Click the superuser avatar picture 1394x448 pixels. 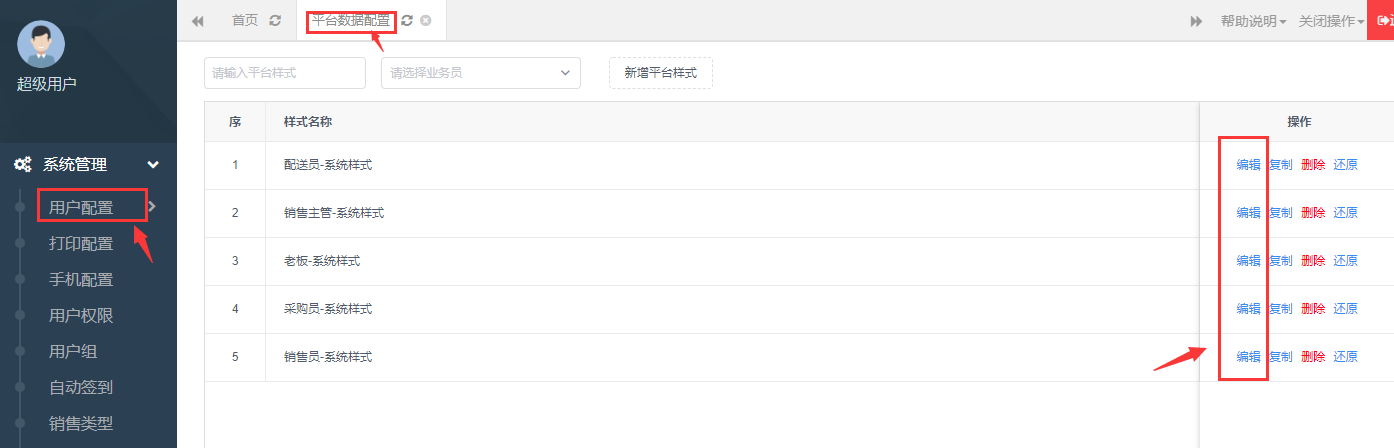pos(41,44)
